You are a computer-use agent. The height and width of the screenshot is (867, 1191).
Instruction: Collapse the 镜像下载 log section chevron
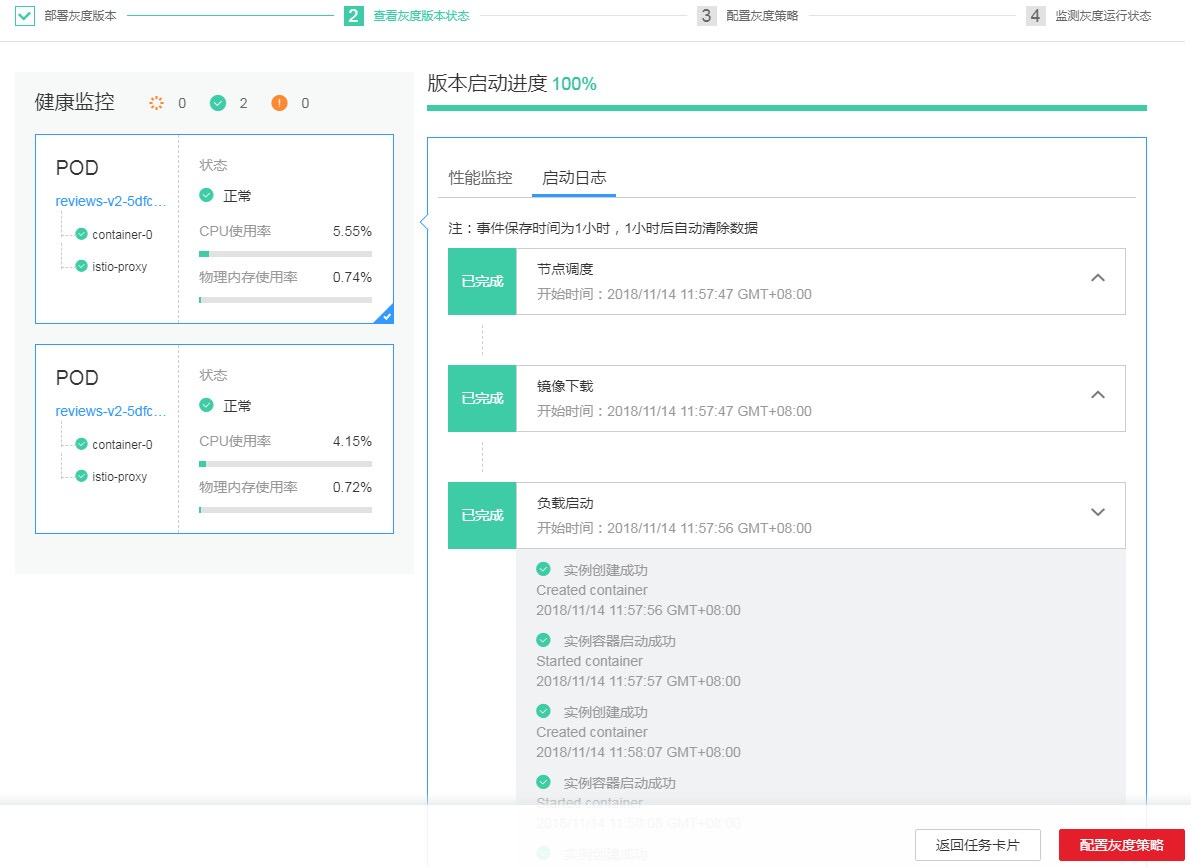(x=1098, y=395)
